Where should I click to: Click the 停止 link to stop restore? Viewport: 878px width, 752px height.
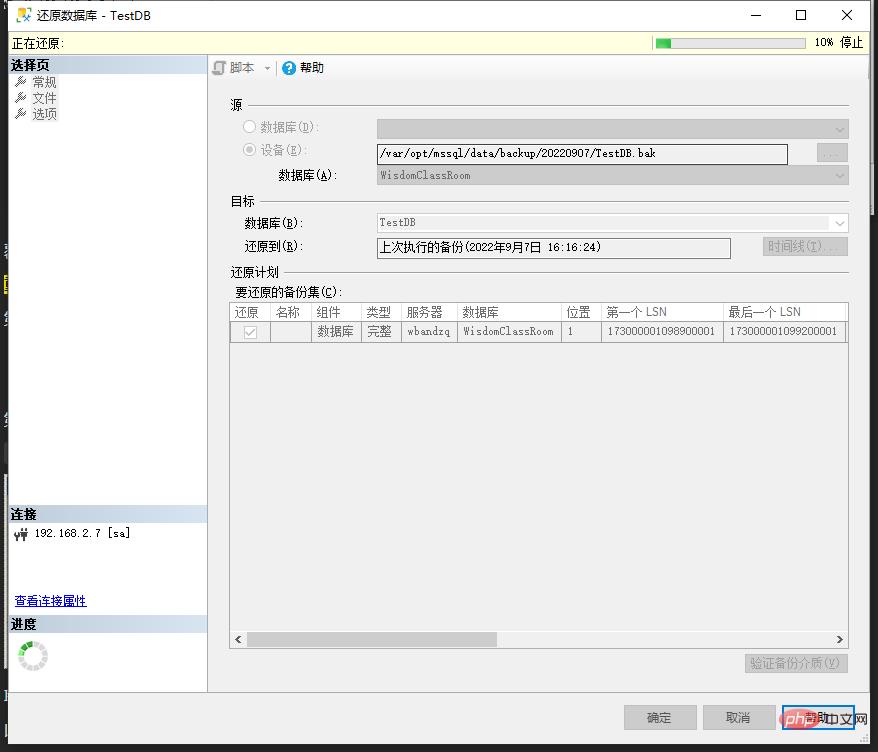851,43
